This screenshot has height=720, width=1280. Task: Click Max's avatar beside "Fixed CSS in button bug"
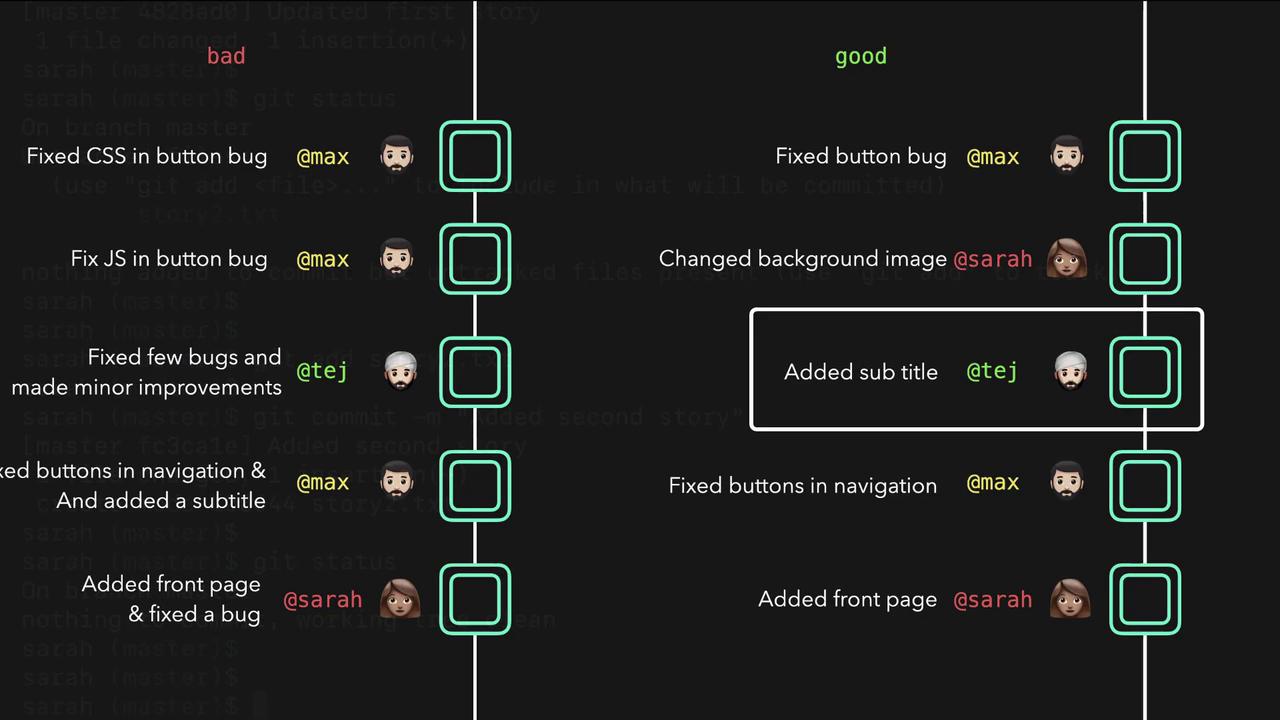click(x=397, y=156)
